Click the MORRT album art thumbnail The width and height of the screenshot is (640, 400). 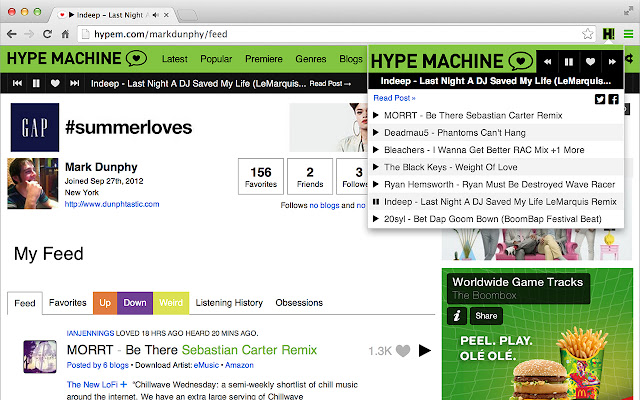click(40, 357)
